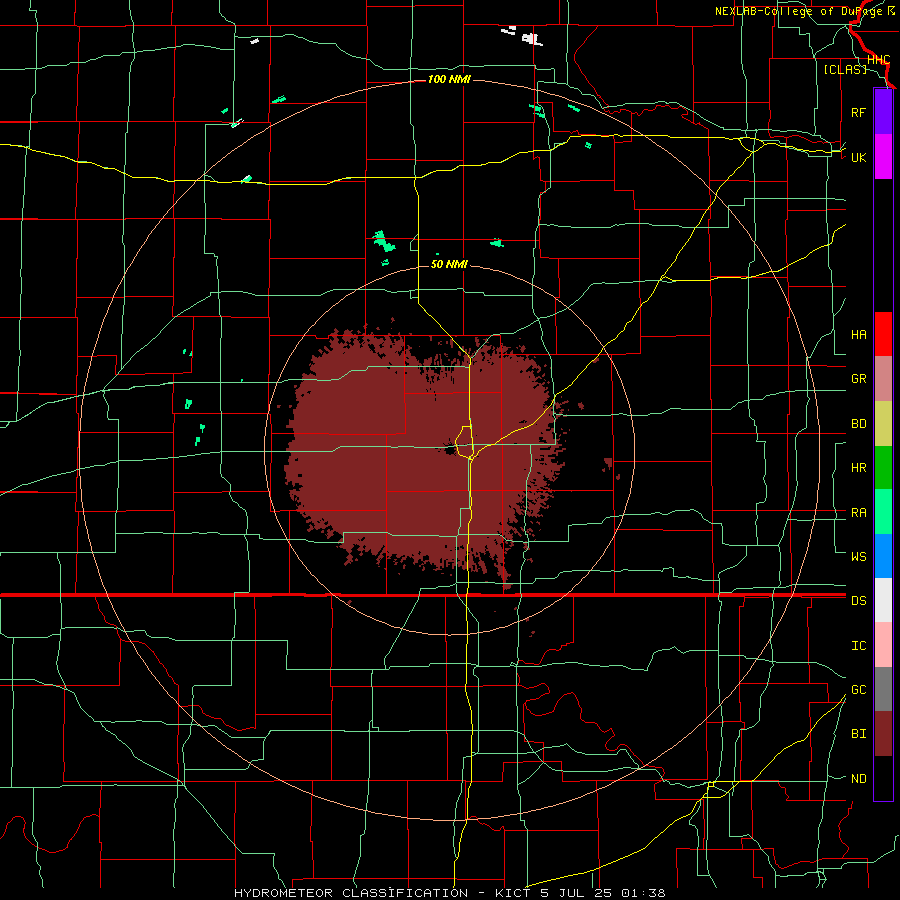Click the Hydrometeor Classification KICT title caption

(x=449, y=893)
